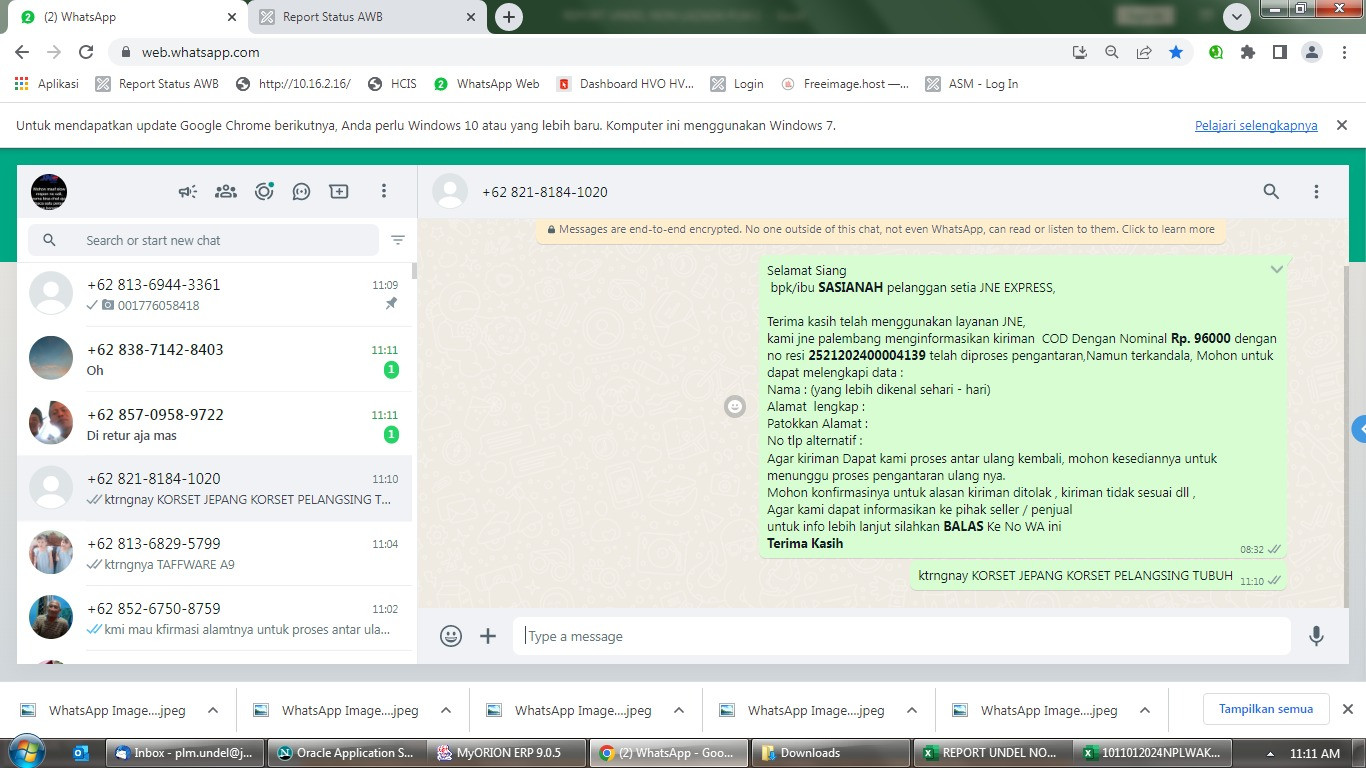Dismiss the Chrome update notice bar

coord(1342,125)
